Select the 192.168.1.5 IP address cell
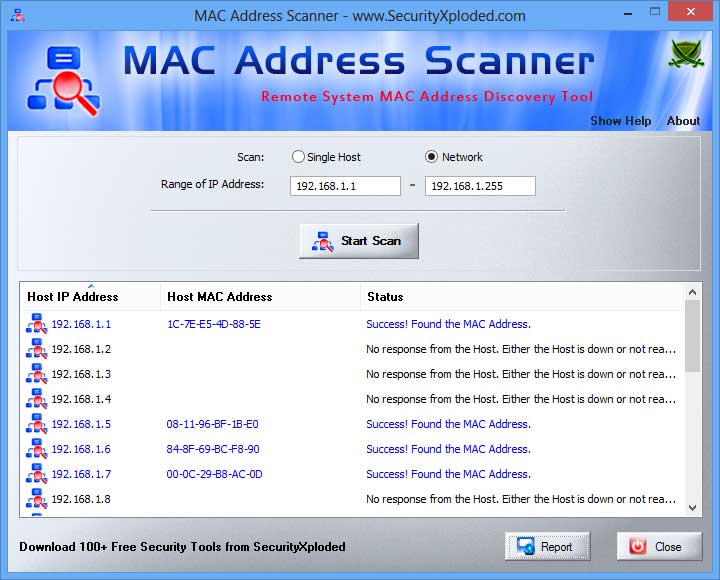The image size is (720, 580). tap(81, 424)
